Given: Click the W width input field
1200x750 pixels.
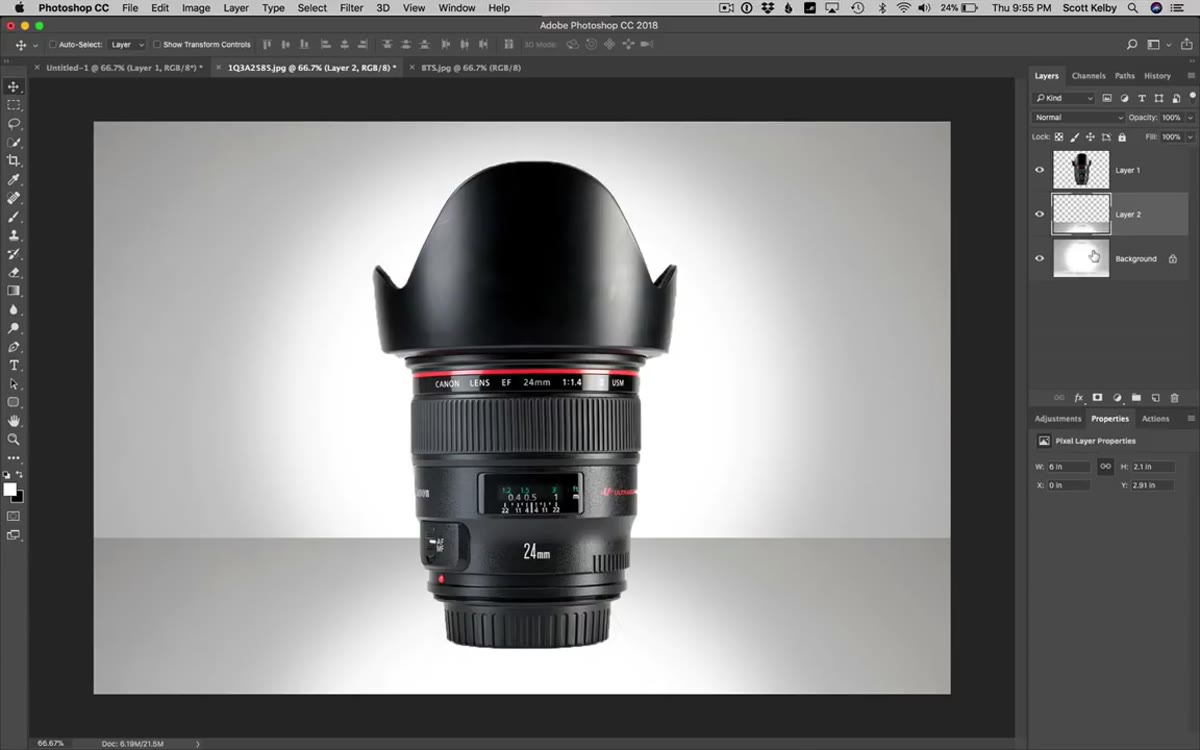Looking at the screenshot, I should tap(1069, 467).
